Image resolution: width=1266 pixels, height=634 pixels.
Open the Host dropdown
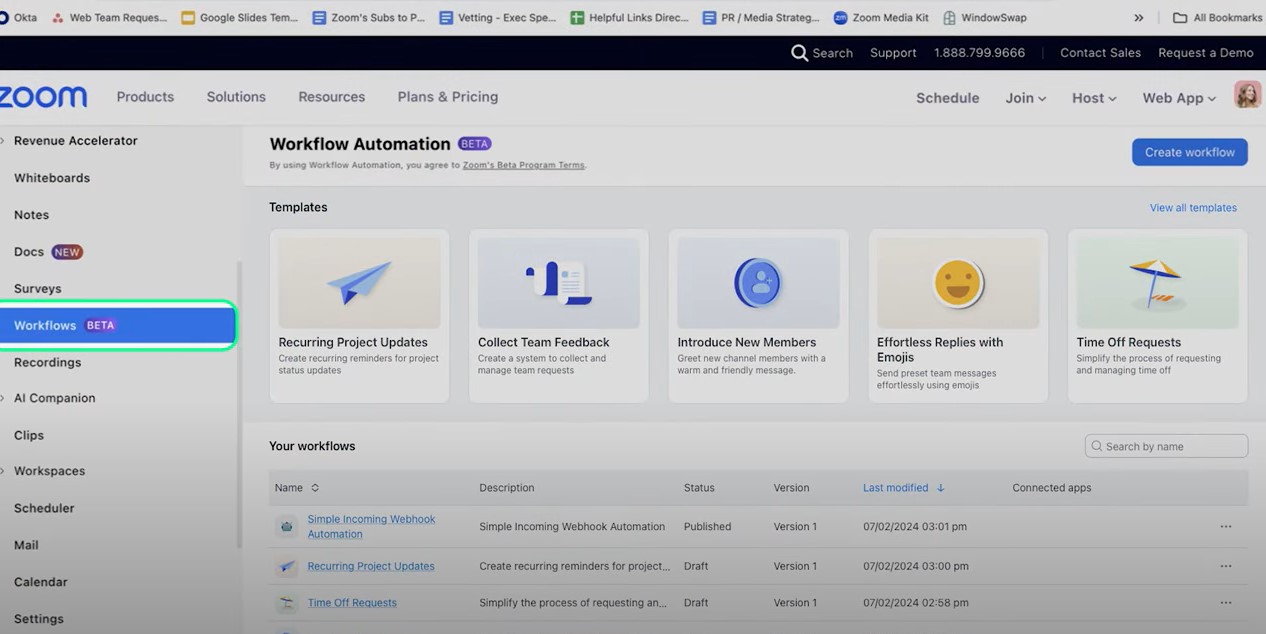pyautogui.click(x=1093, y=98)
